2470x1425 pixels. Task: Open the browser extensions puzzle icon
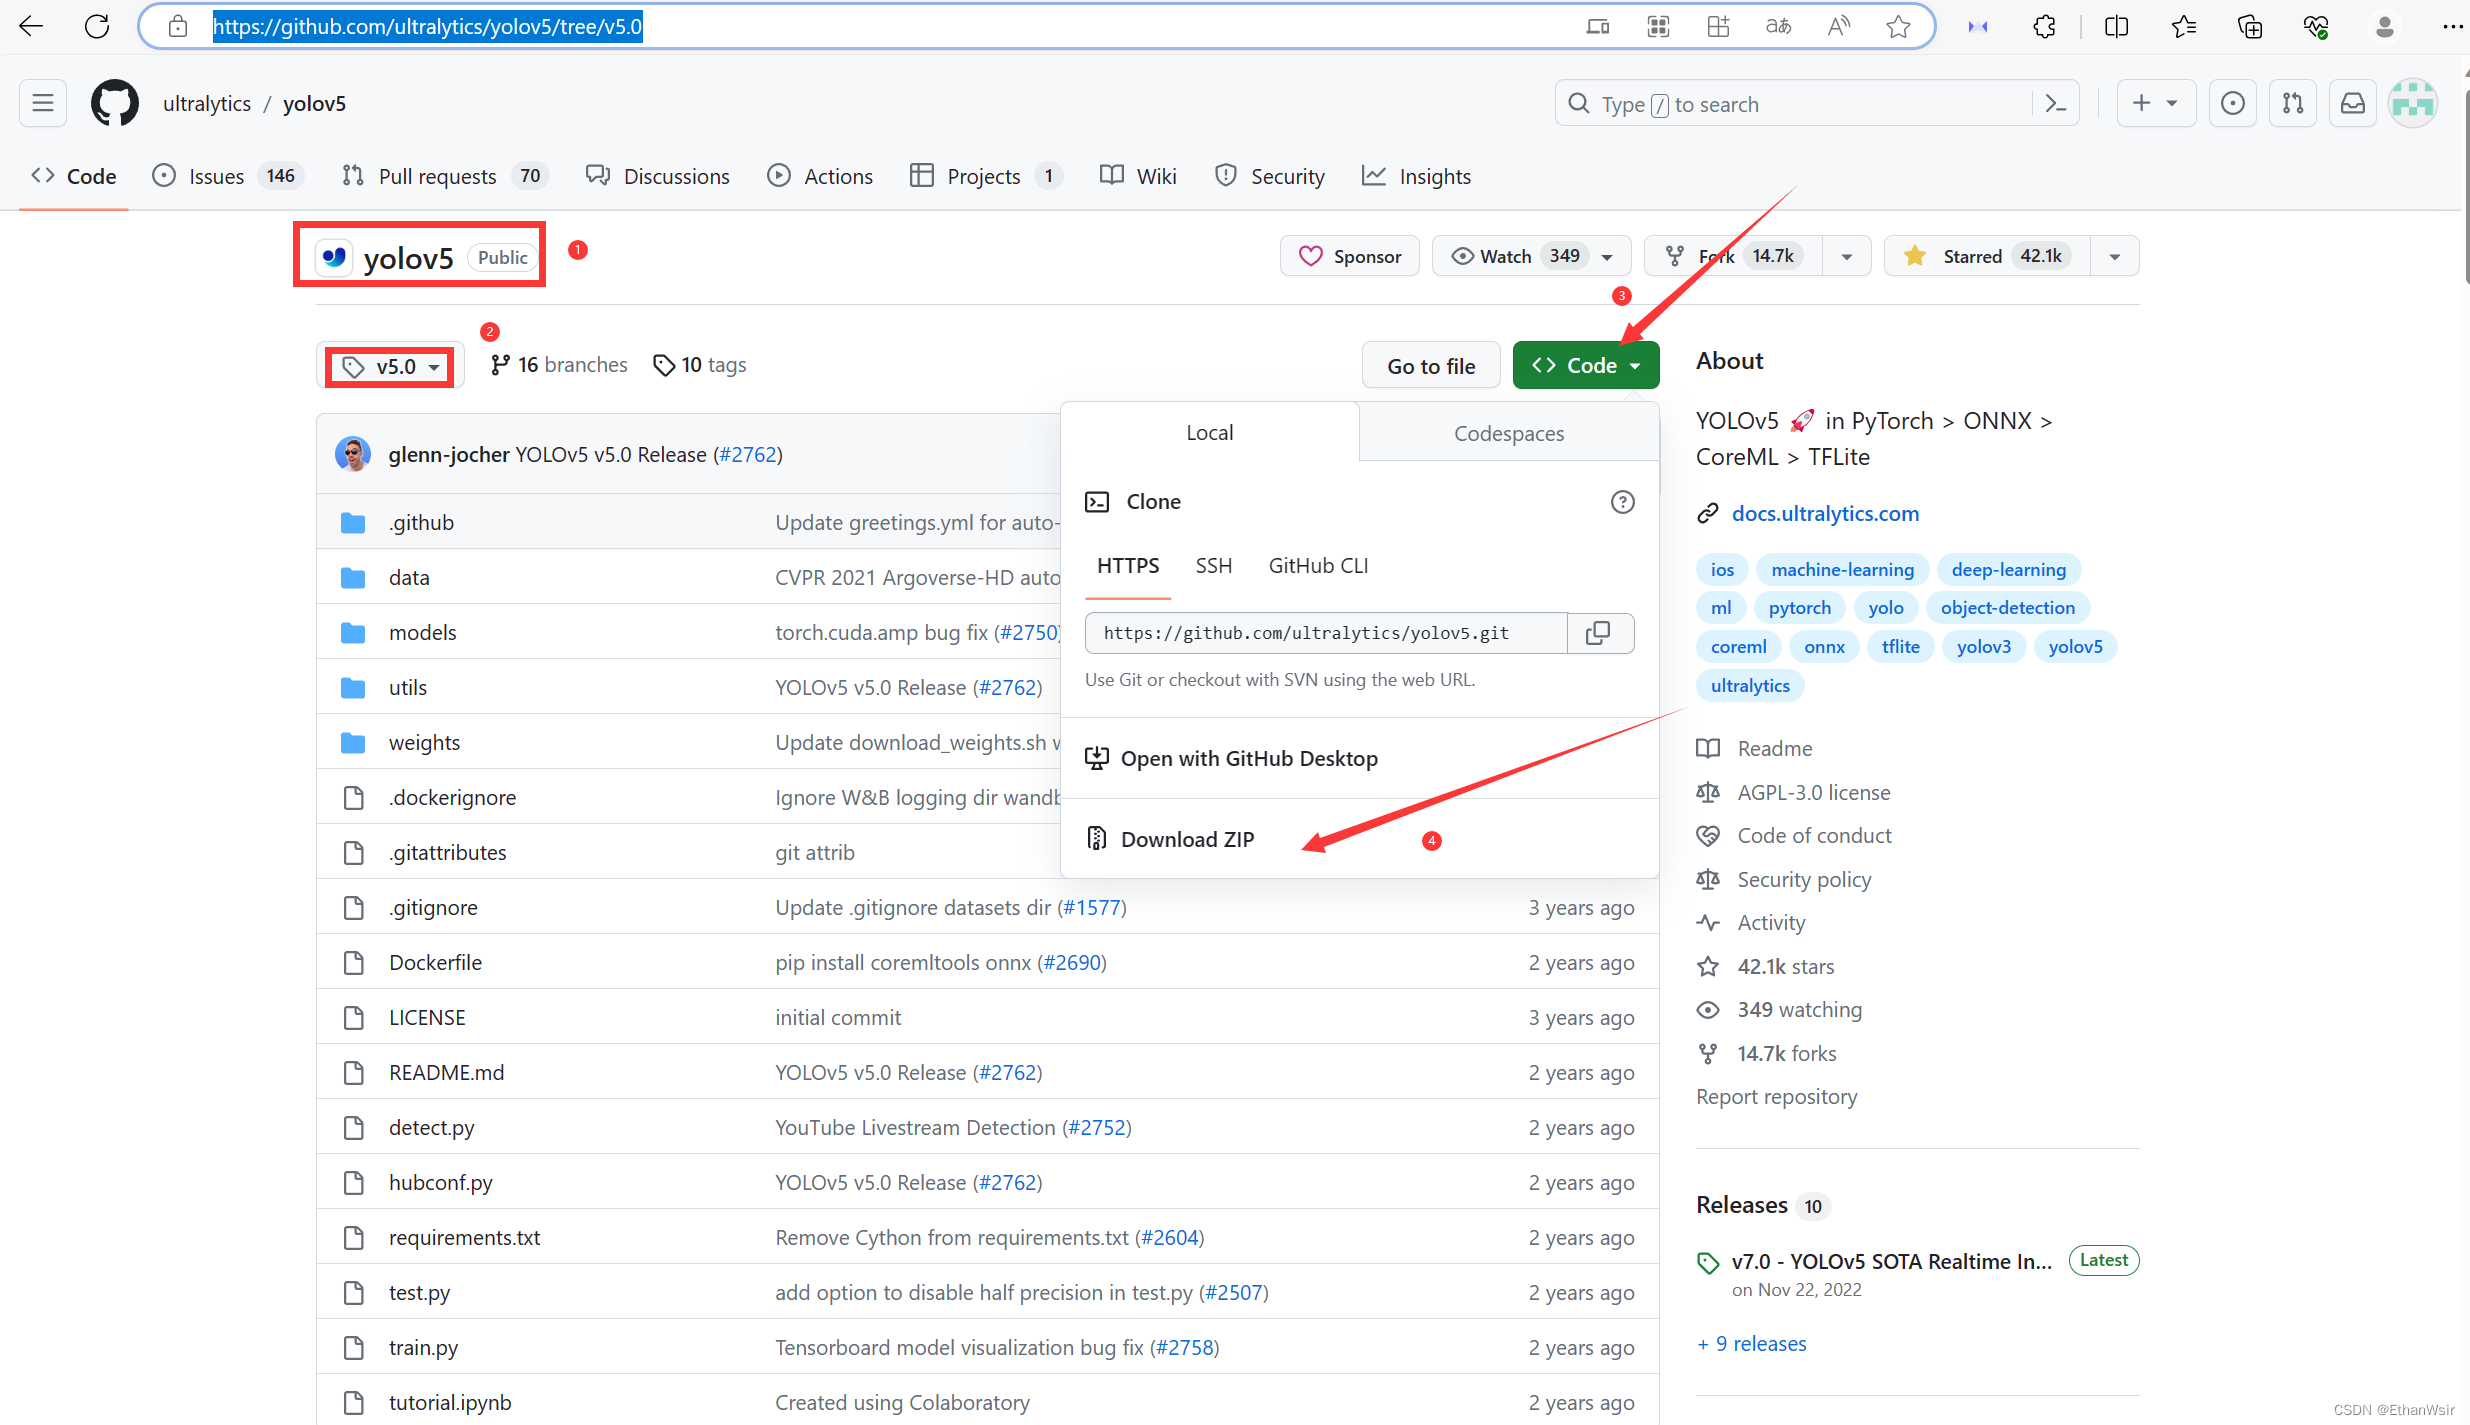[x=2045, y=26]
